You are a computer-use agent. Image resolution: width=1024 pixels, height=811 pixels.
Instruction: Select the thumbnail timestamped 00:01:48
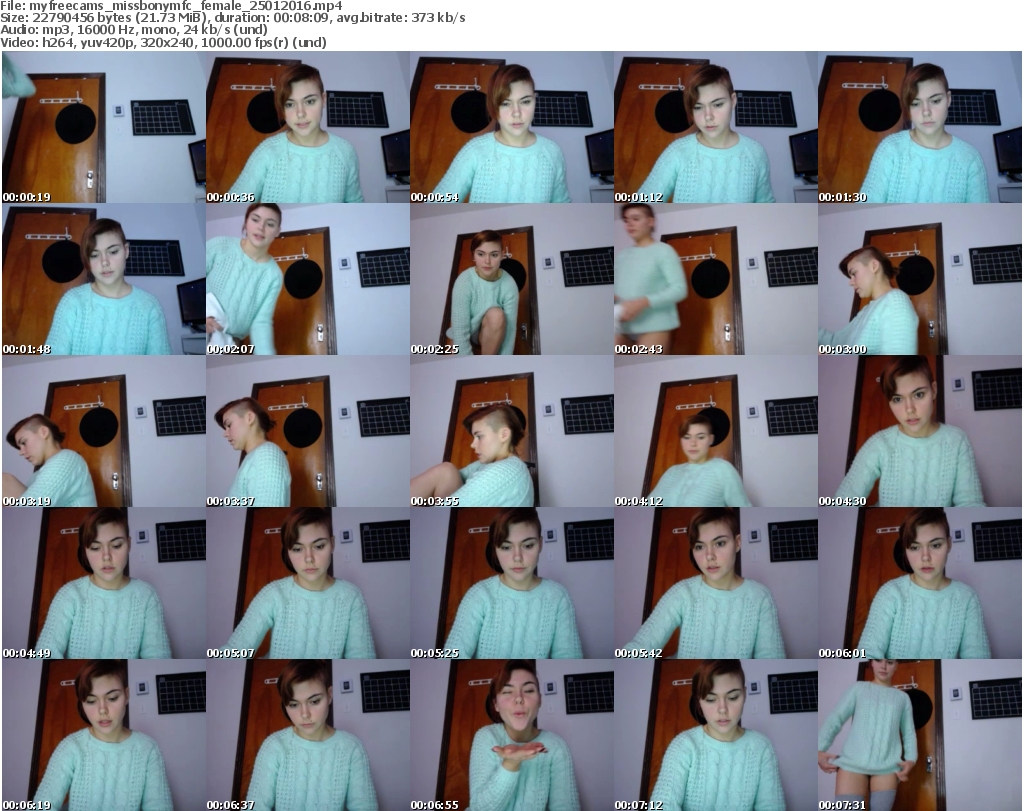pos(104,279)
